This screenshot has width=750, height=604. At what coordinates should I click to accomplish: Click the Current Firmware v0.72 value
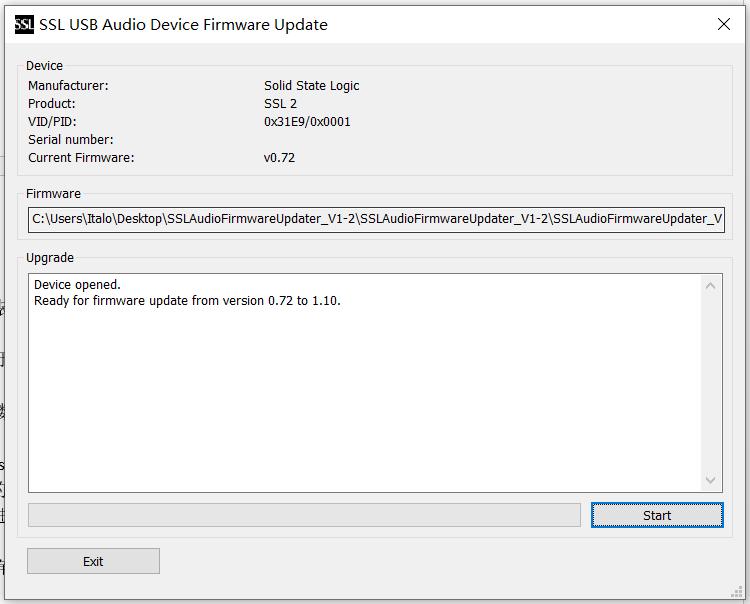click(x=279, y=158)
